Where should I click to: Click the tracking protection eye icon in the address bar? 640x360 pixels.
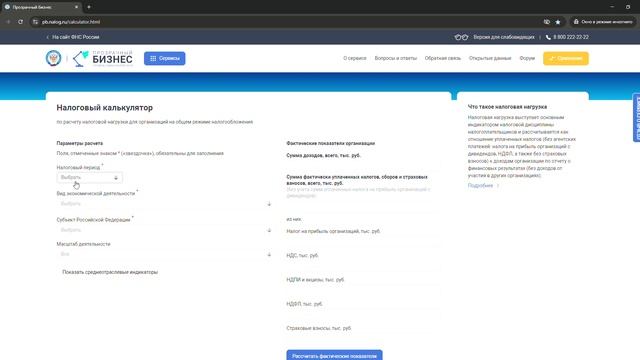(x=547, y=22)
